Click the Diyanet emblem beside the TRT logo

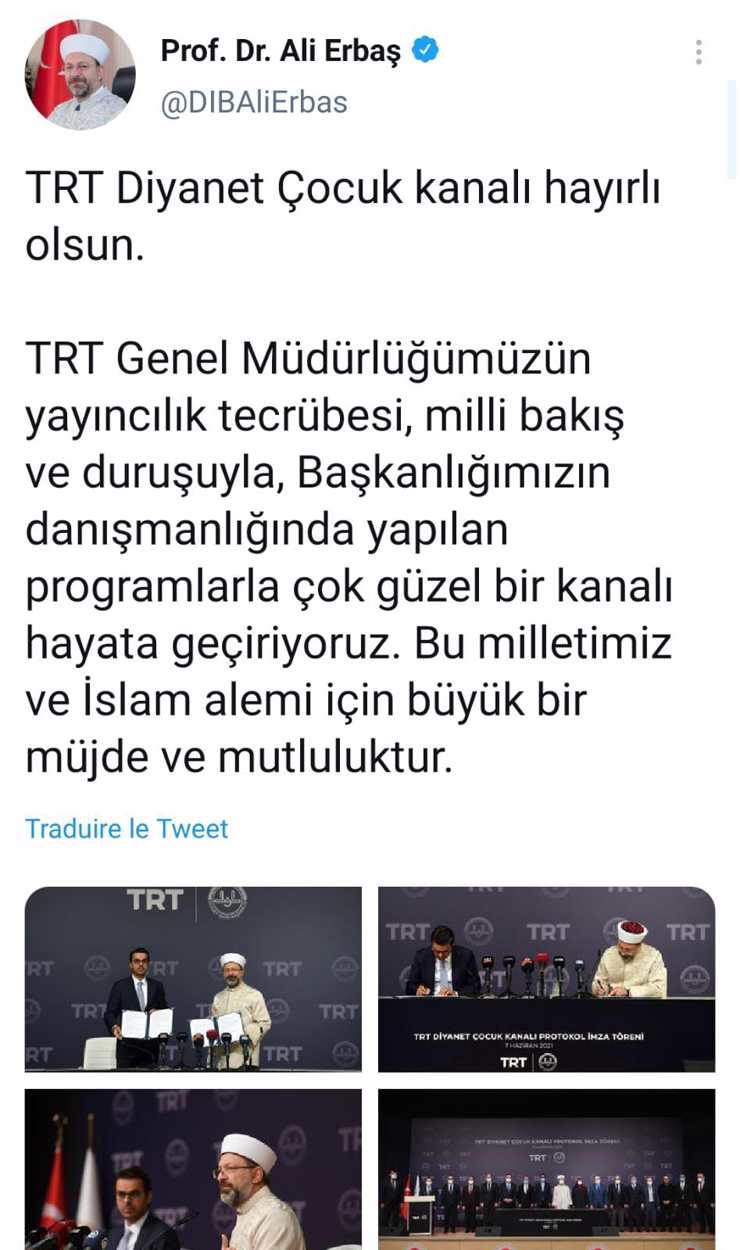click(x=227, y=901)
